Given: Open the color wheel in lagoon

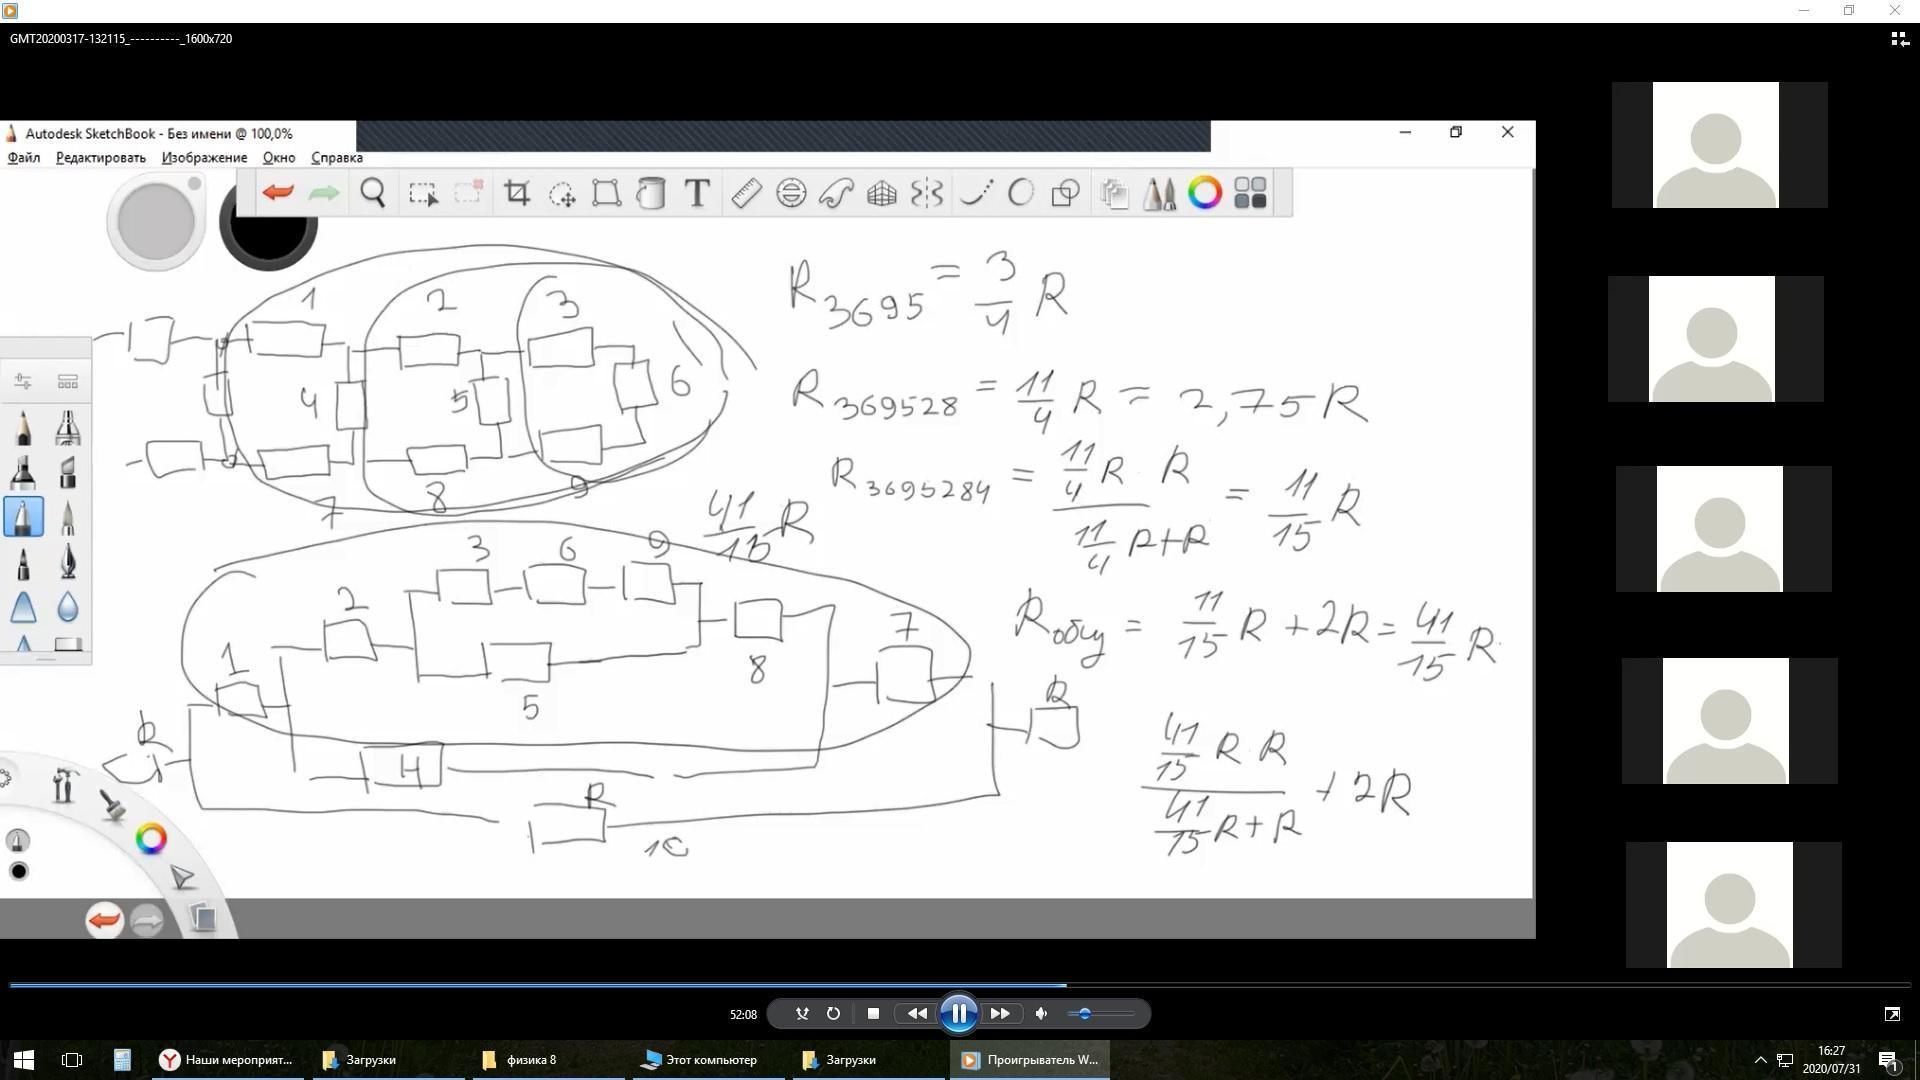Looking at the screenshot, I should 151,839.
